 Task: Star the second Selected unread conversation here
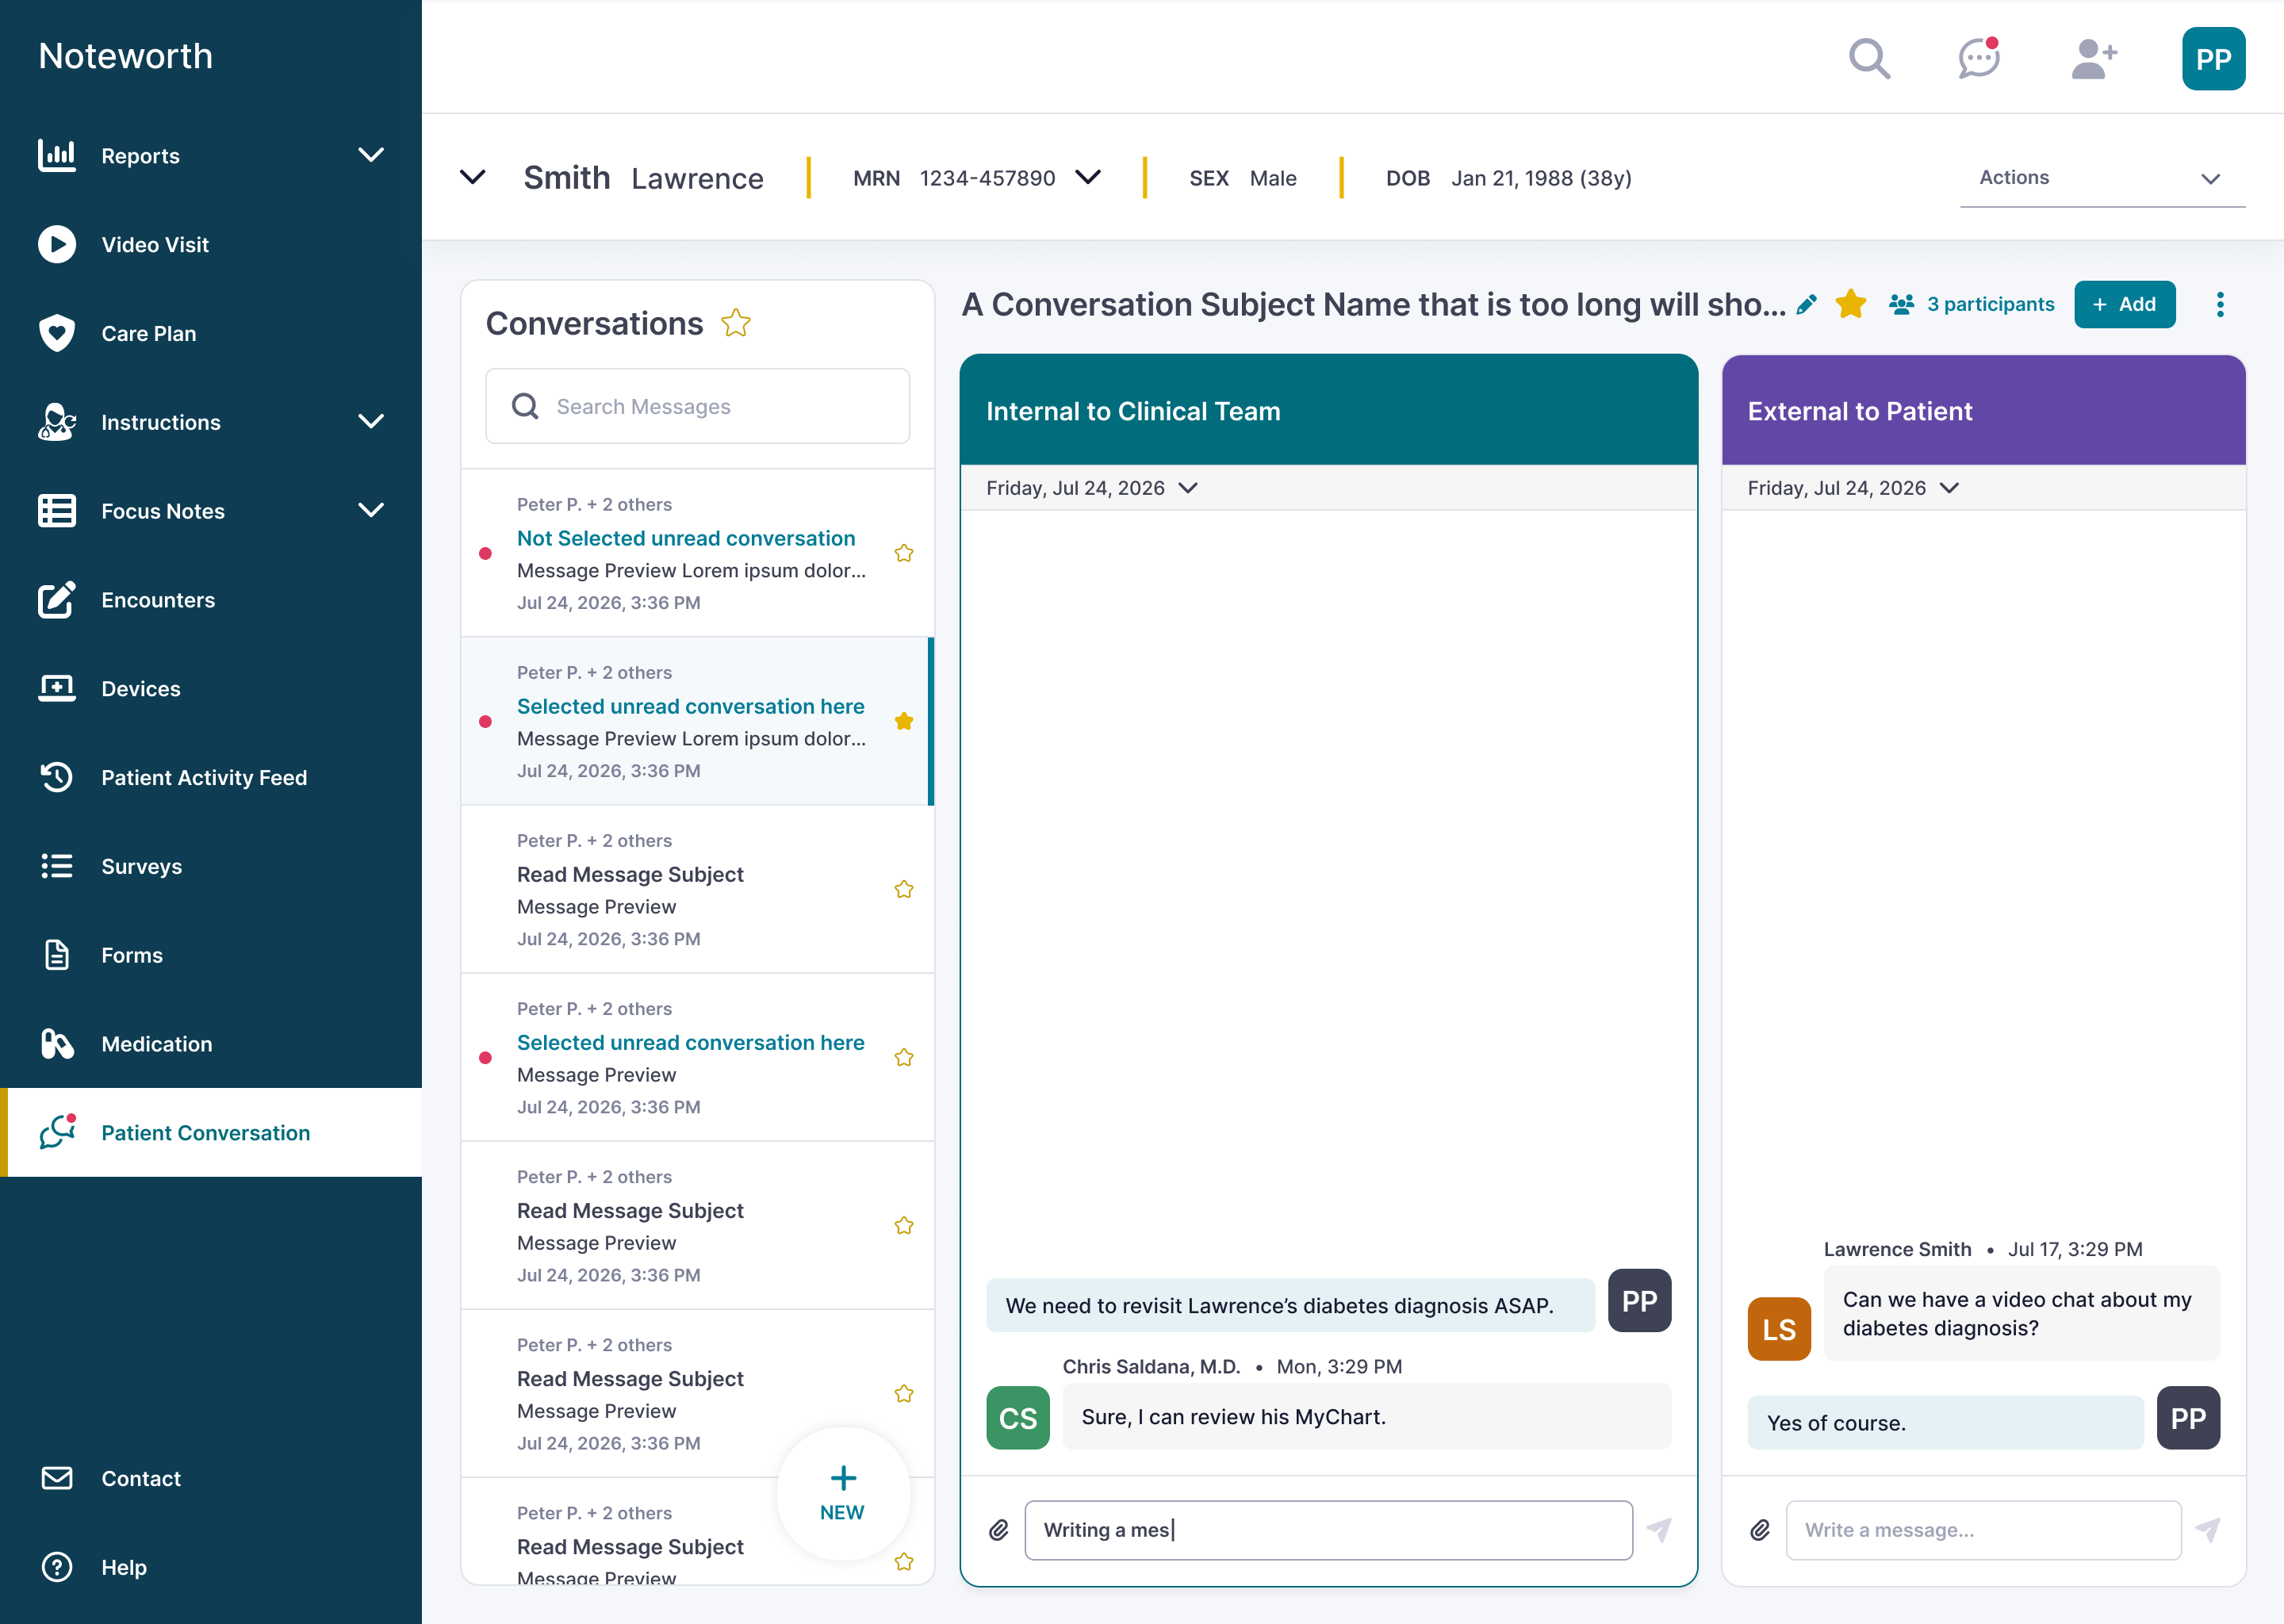(x=904, y=1057)
